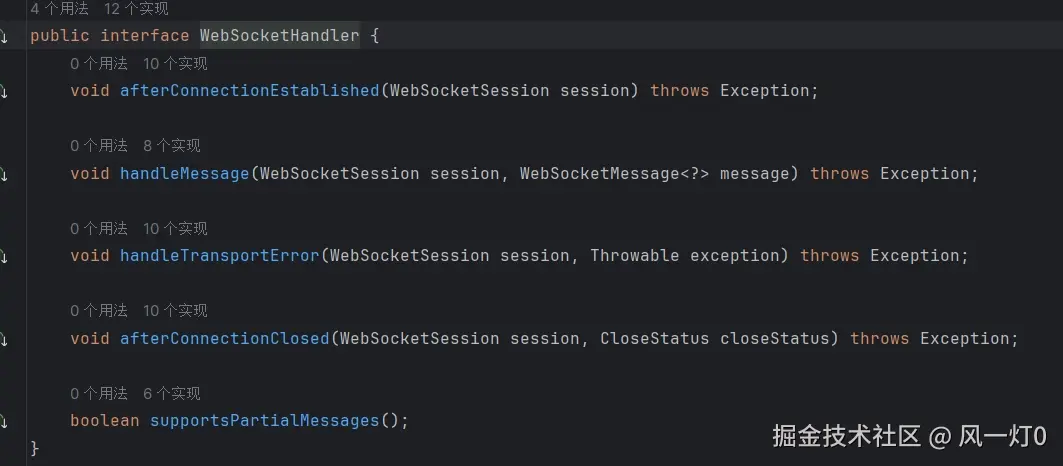Click gutter icon next to afterConnectionClosed method

3,338
